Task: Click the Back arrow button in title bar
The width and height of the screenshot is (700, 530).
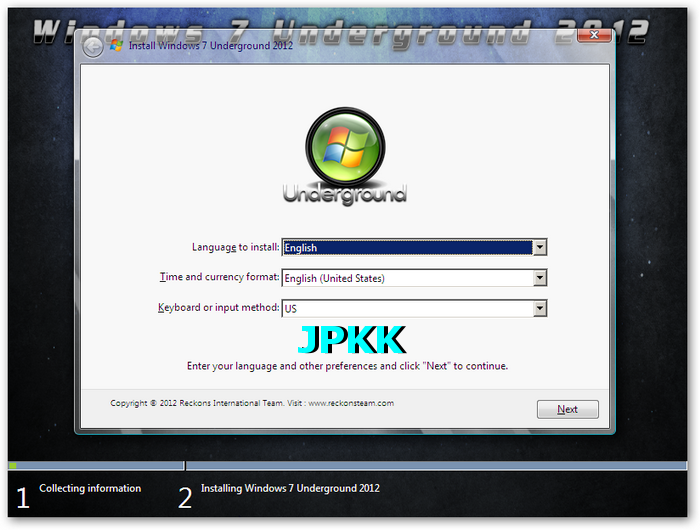Action: click(93, 47)
